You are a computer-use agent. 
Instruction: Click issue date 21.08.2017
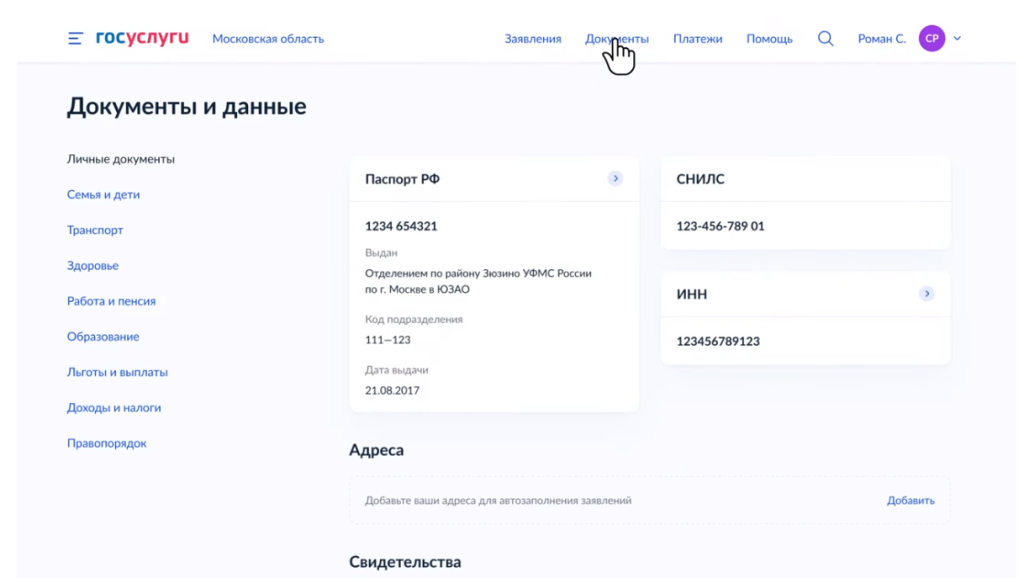pyautogui.click(x=392, y=391)
